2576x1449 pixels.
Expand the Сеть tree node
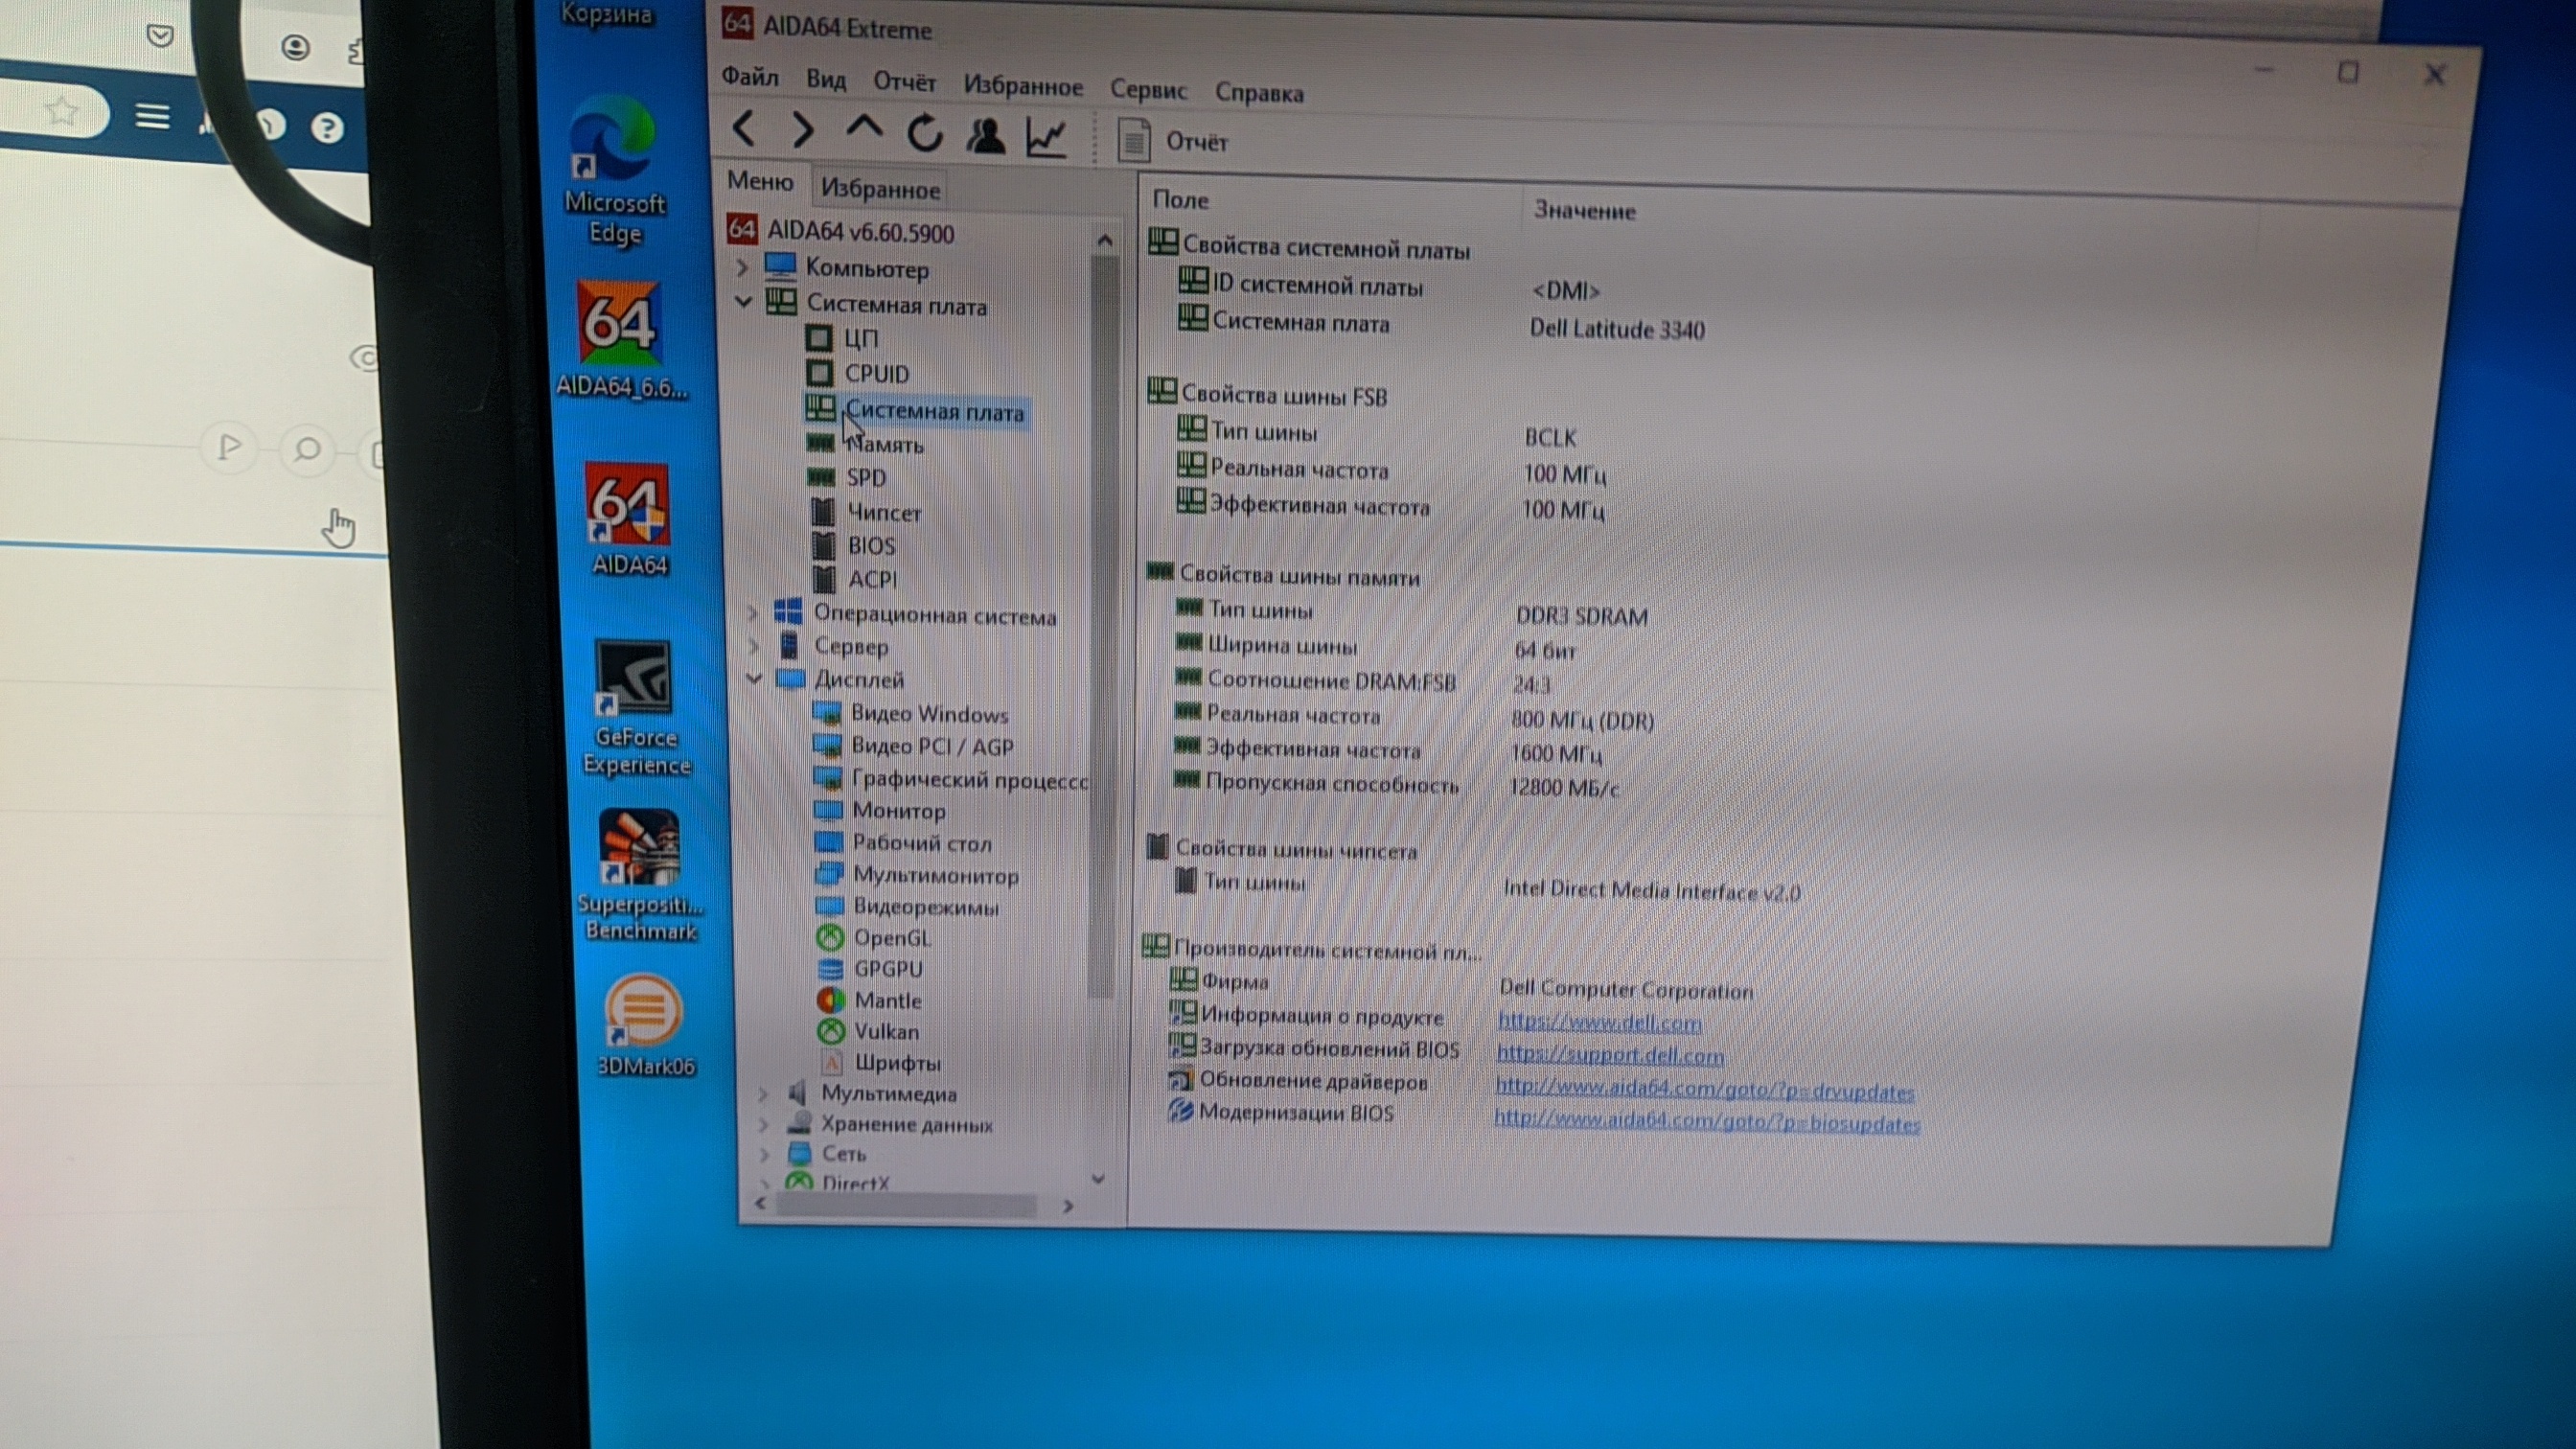coord(765,1154)
